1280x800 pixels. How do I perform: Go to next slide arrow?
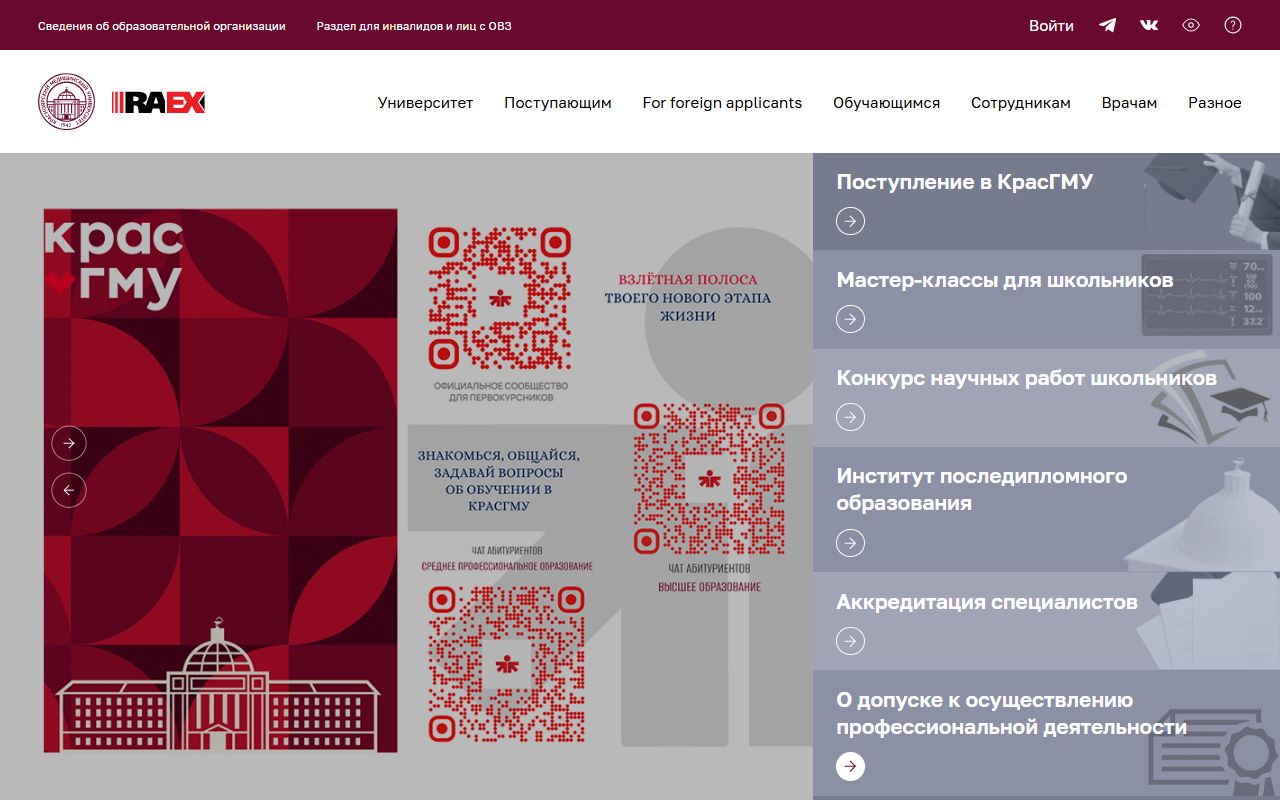(x=69, y=442)
